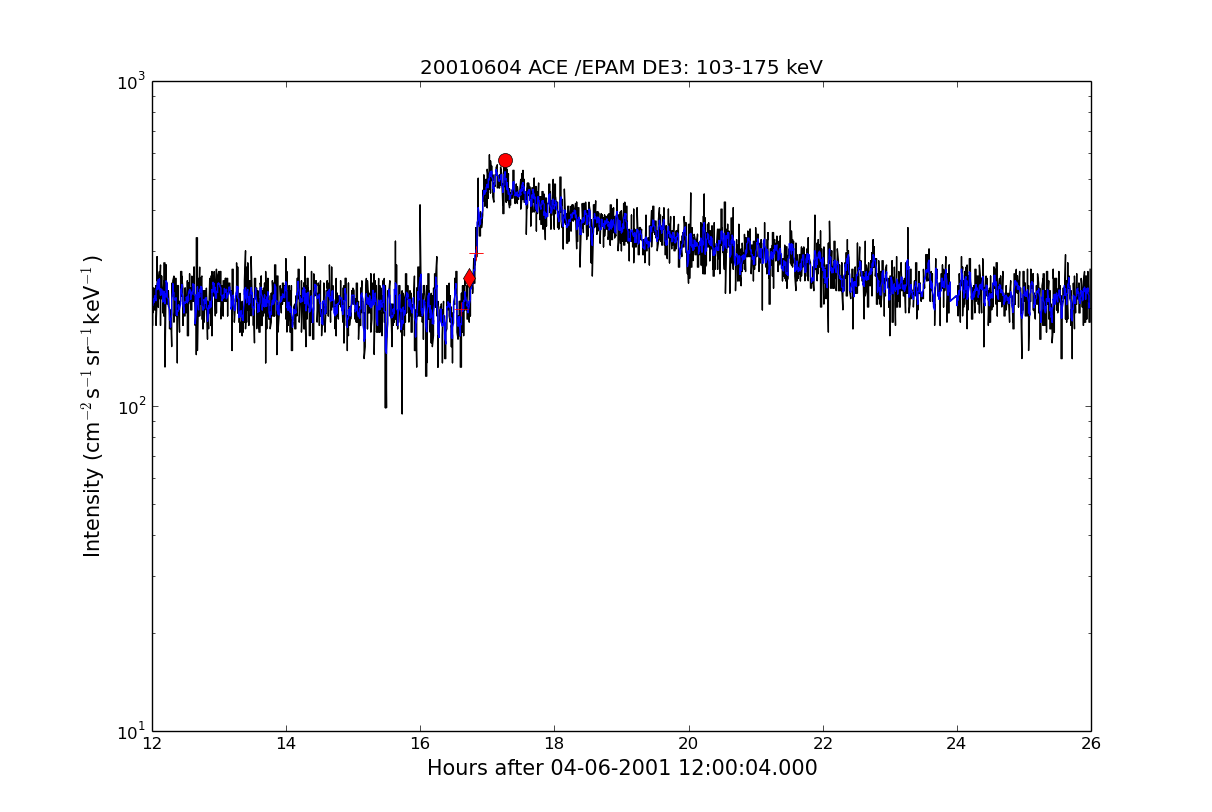
Task: Click the y-axis label 'Intensity'
Action: point(93,406)
